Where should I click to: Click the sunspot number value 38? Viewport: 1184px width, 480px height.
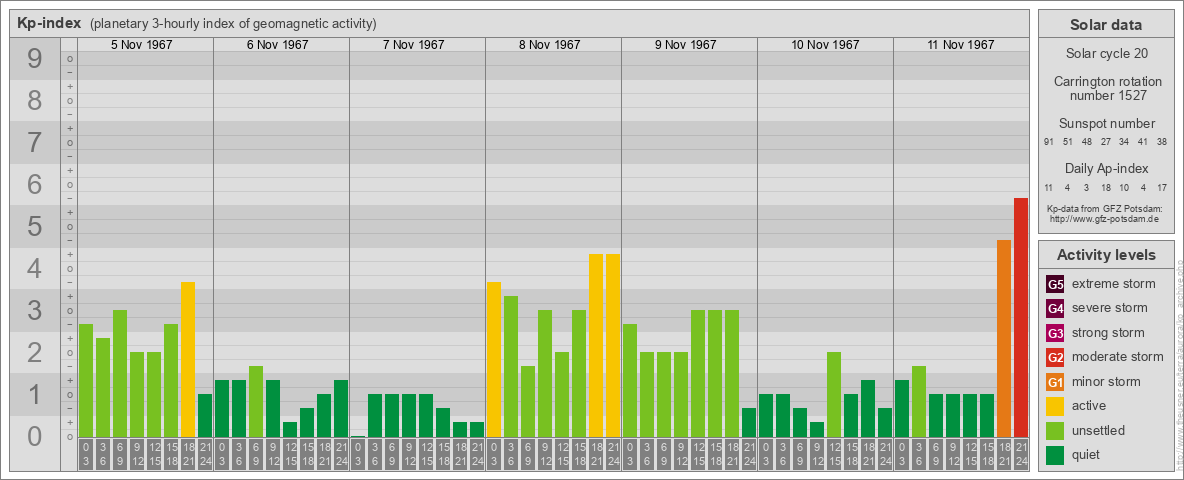(x=1162, y=142)
